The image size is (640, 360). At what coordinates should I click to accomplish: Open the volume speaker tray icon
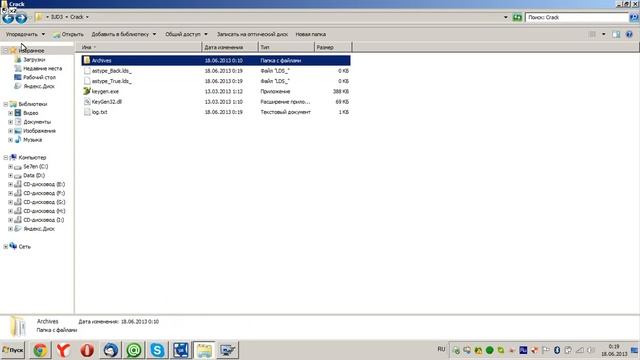click(591, 350)
